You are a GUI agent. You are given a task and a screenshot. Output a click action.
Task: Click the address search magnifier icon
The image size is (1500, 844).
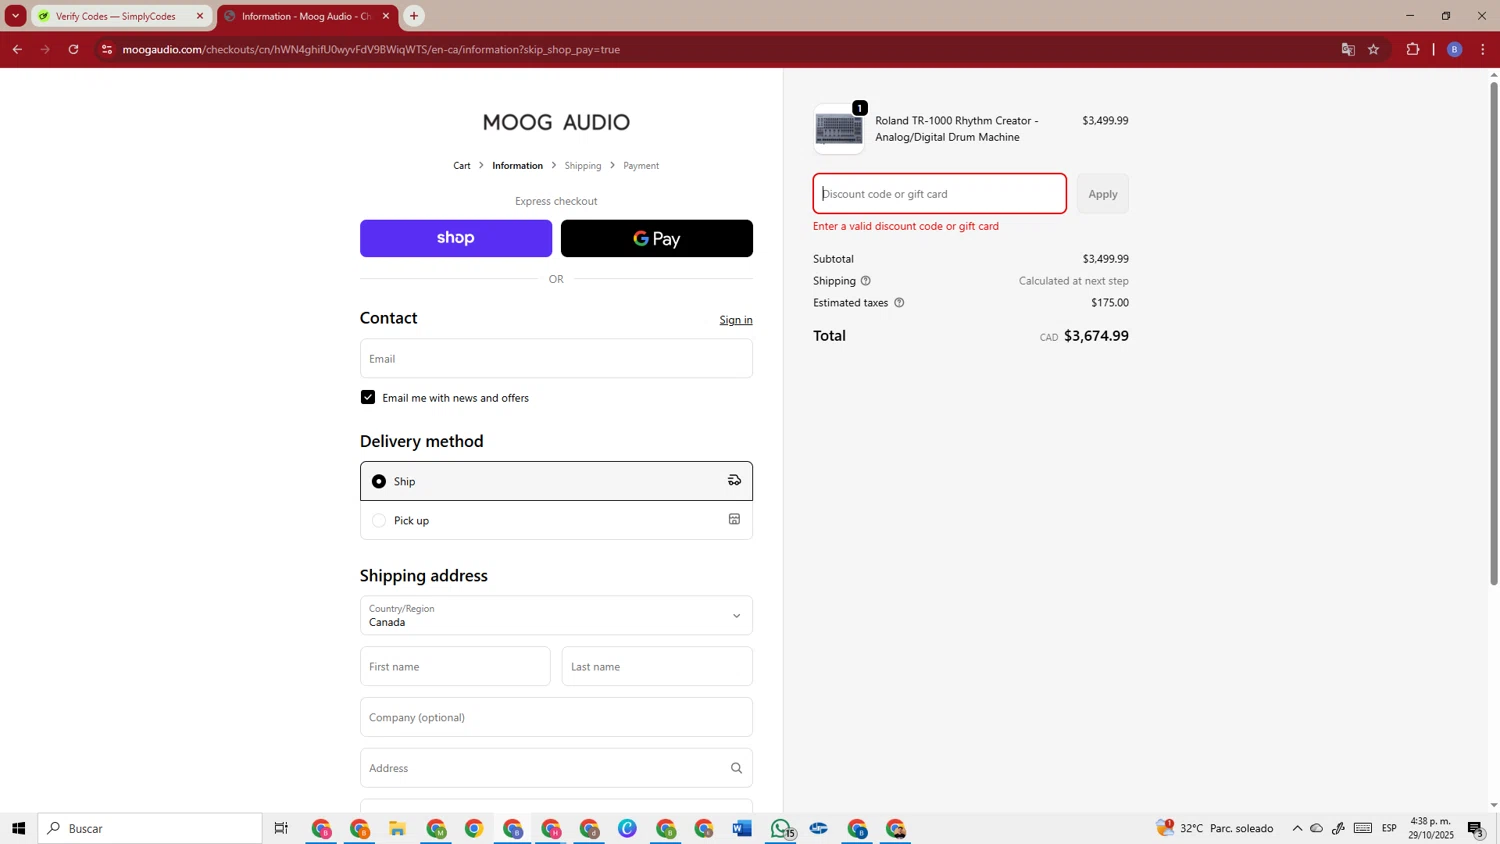pyautogui.click(x=736, y=768)
